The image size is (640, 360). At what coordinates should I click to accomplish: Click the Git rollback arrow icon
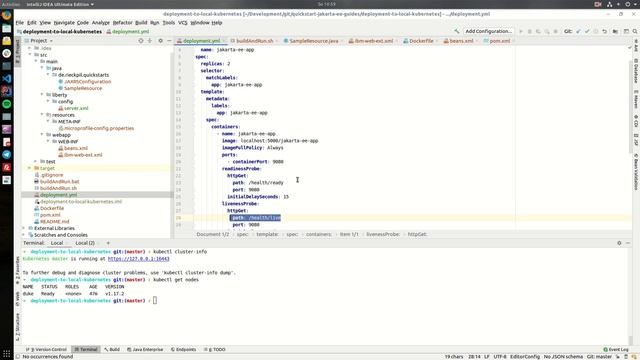[x=604, y=31]
